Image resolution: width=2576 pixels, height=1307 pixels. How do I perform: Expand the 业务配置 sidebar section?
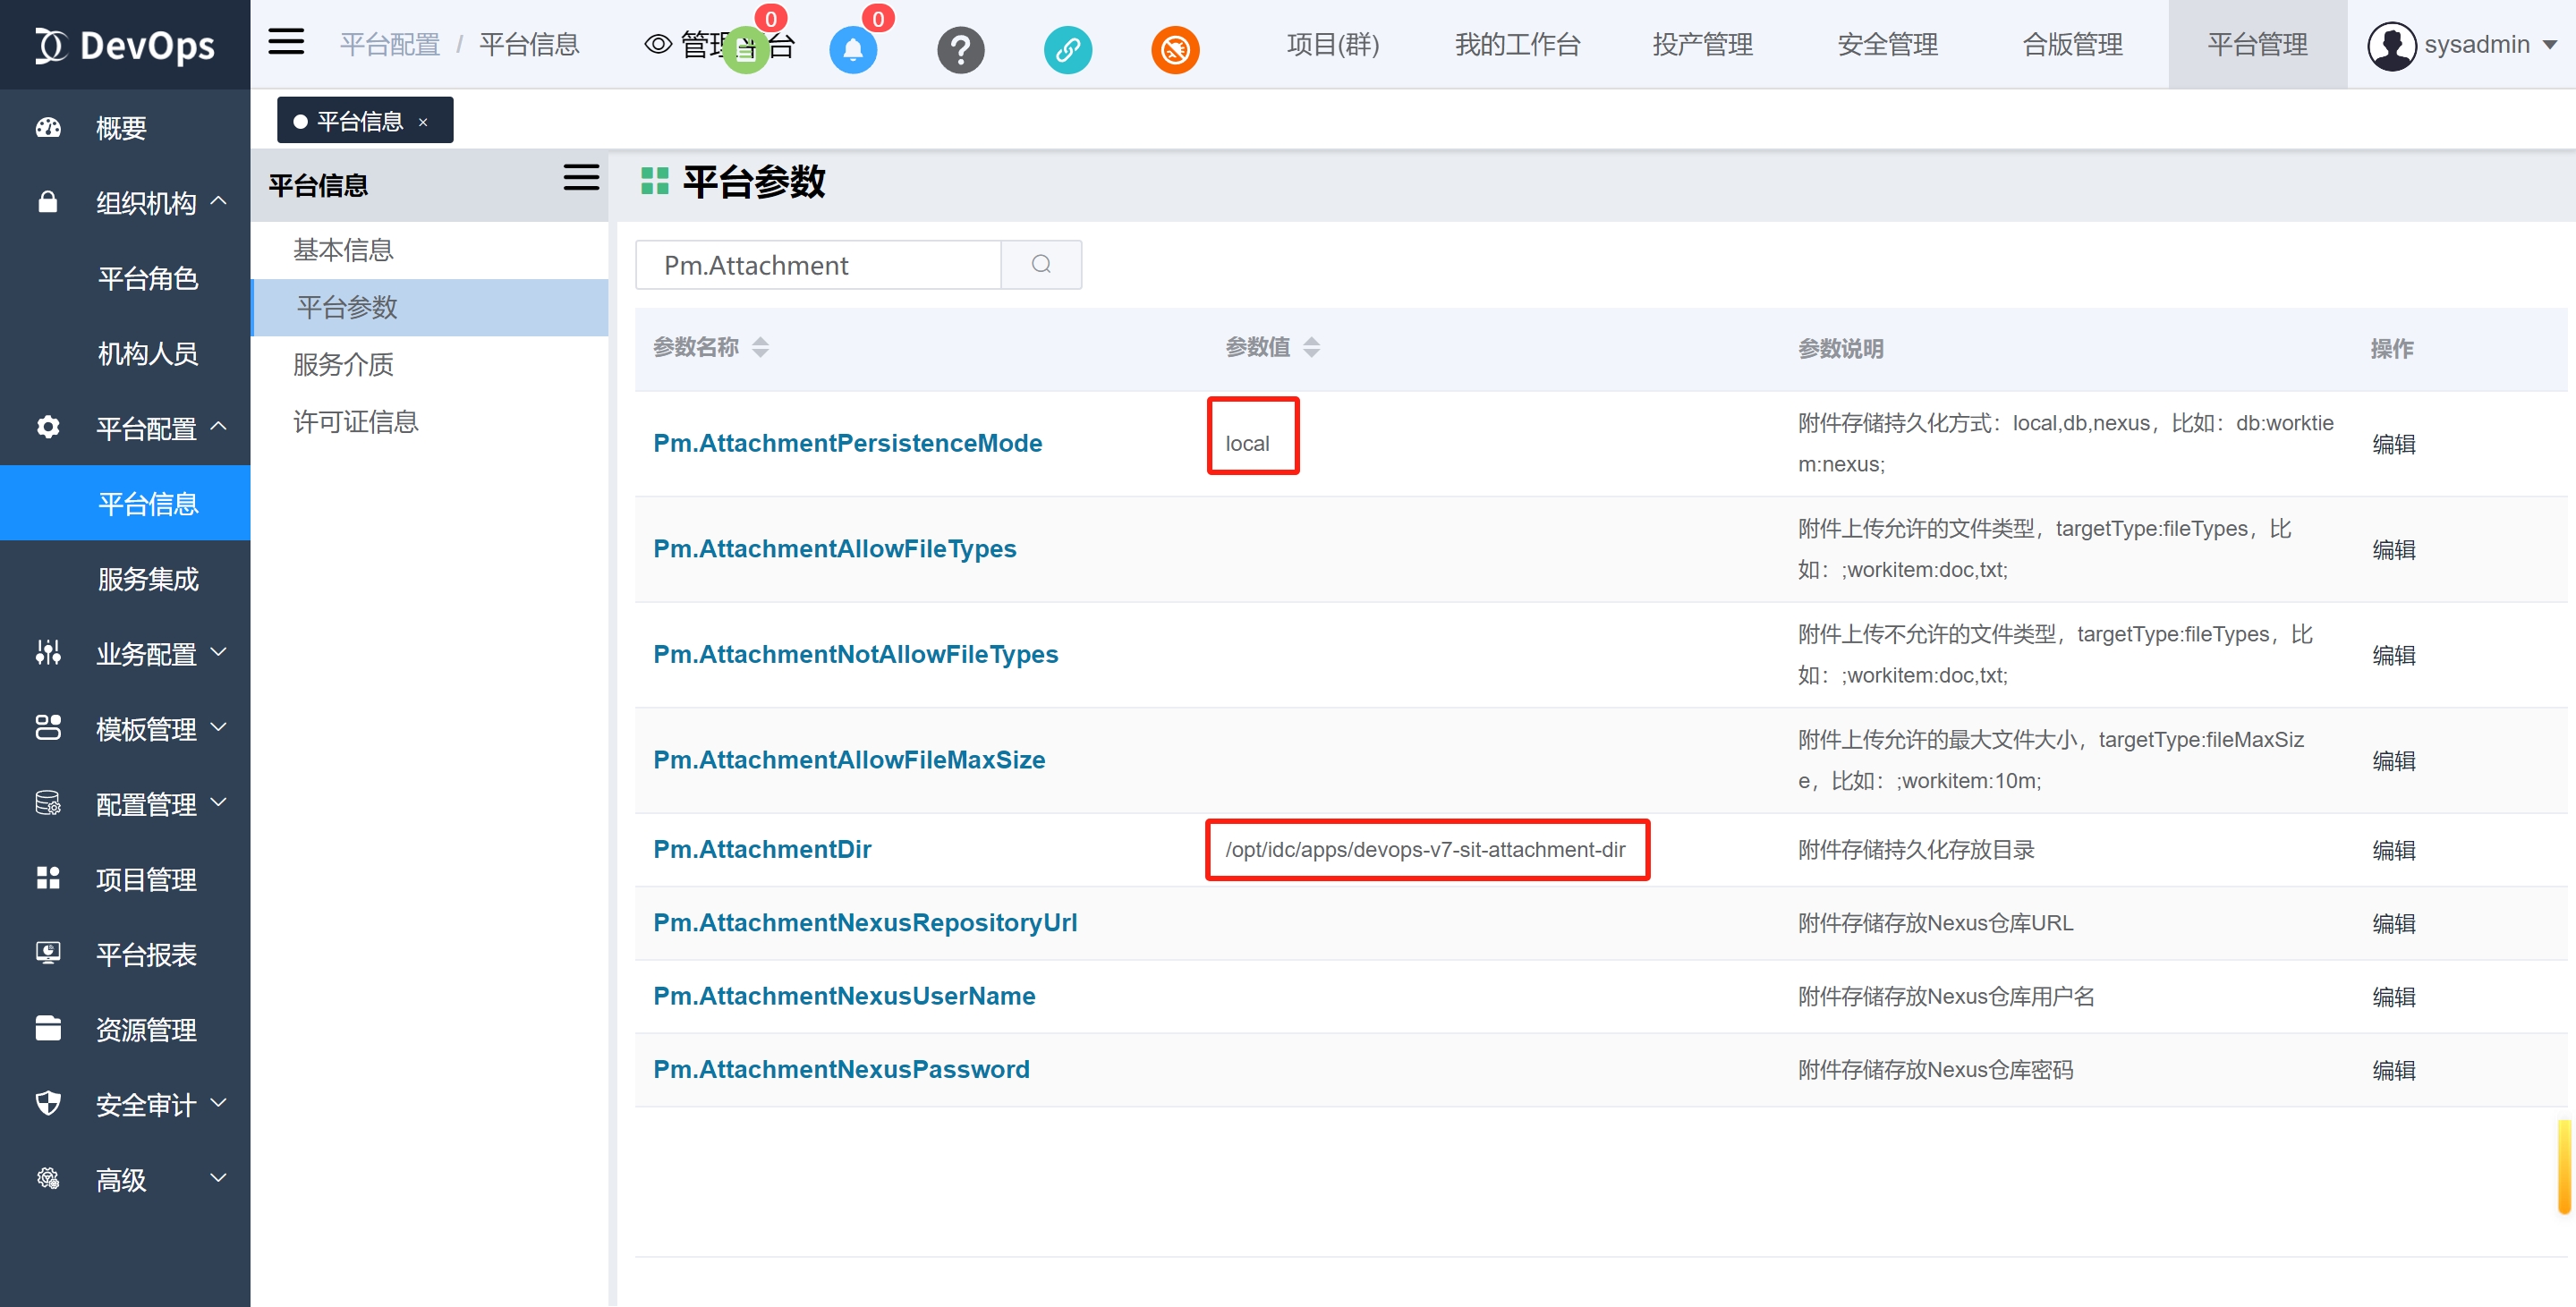(145, 654)
